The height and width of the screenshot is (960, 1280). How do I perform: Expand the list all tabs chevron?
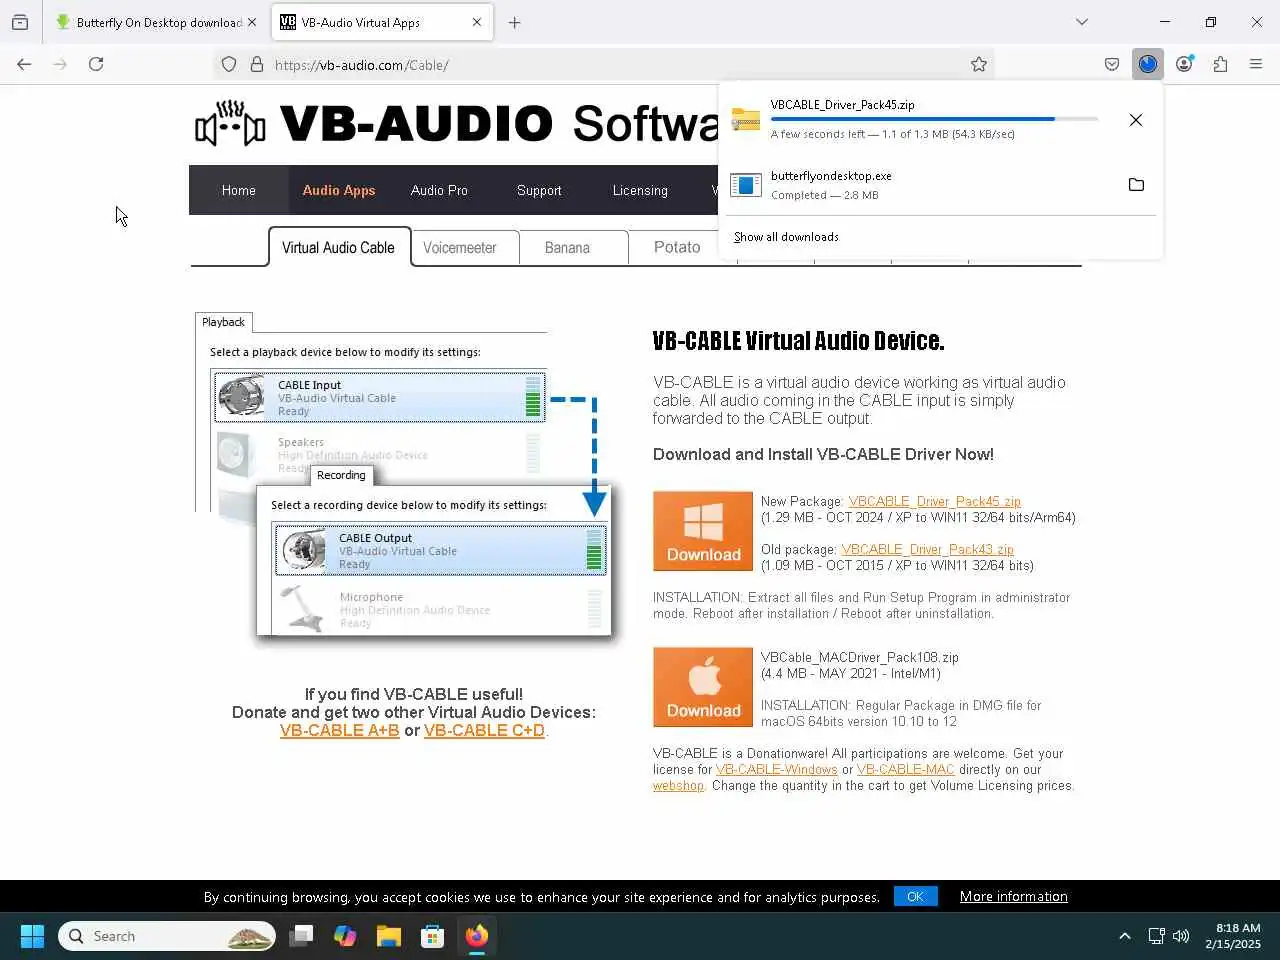[1082, 22]
